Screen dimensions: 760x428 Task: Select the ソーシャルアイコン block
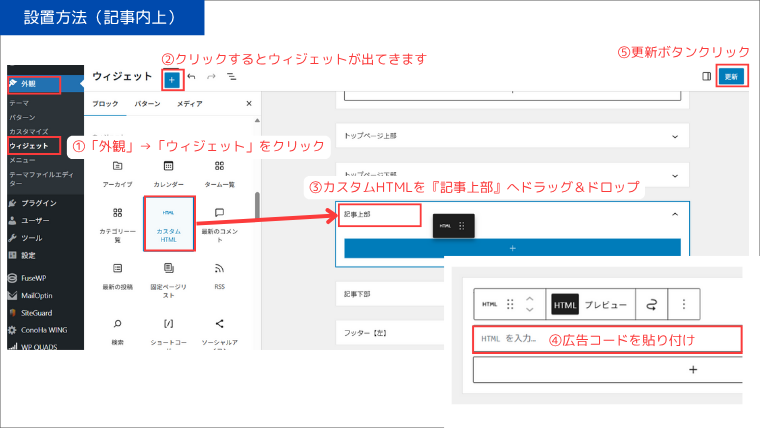pos(220,332)
